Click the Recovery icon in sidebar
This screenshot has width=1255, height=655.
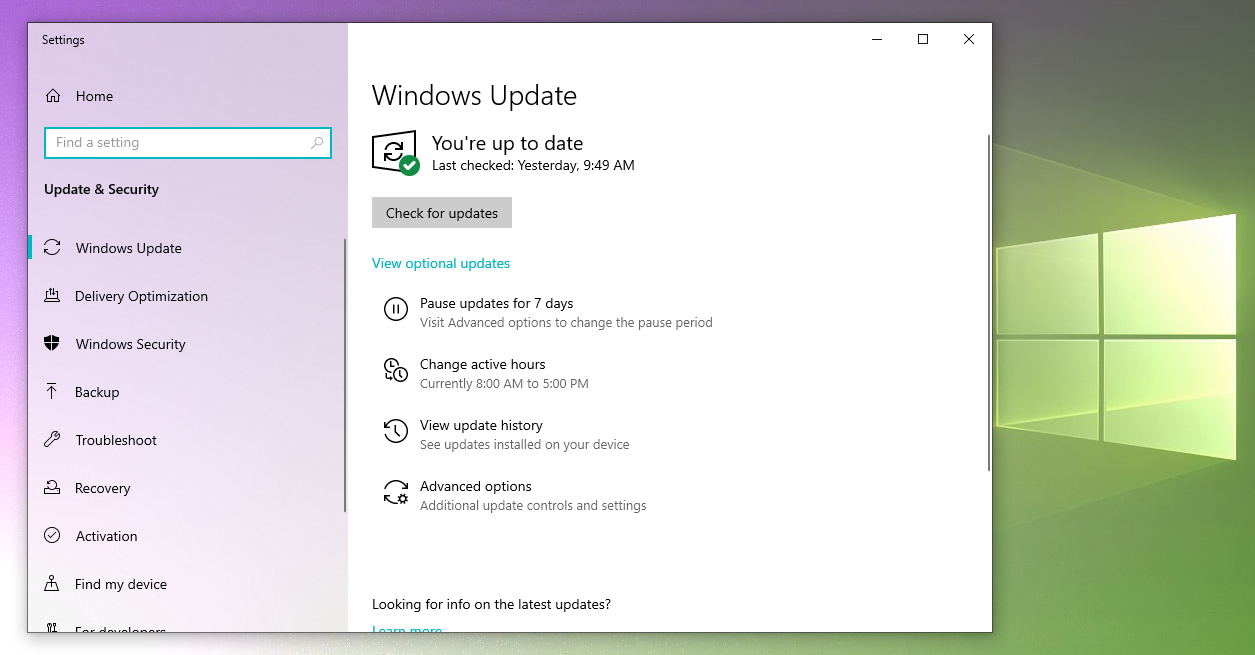(53, 488)
